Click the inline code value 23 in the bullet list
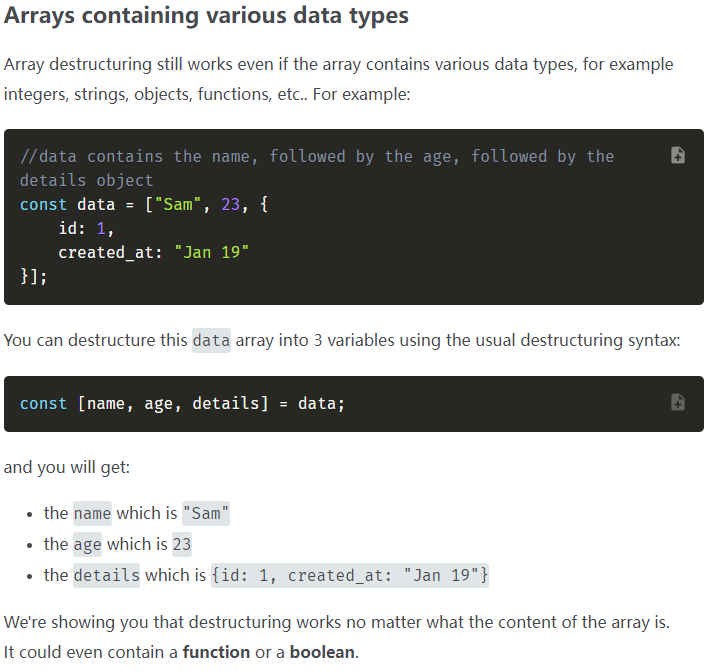 coord(181,544)
